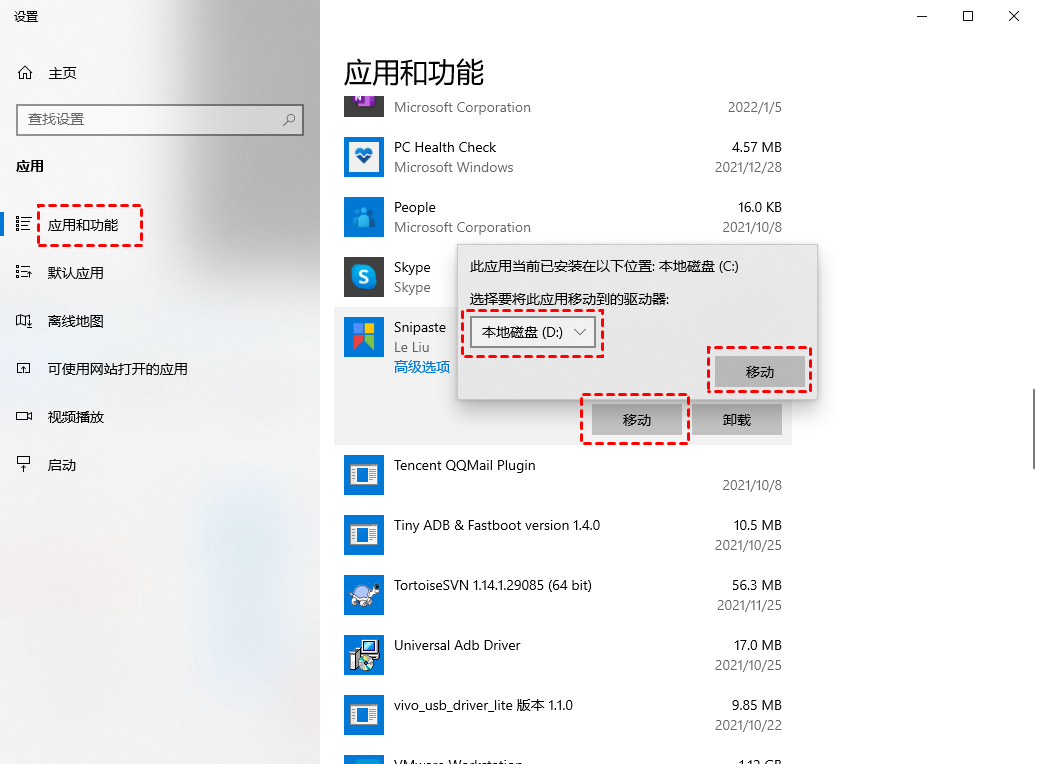This screenshot has width=1037, height=764.
Task: Click the Skype app icon
Action: pyautogui.click(x=364, y=276)
